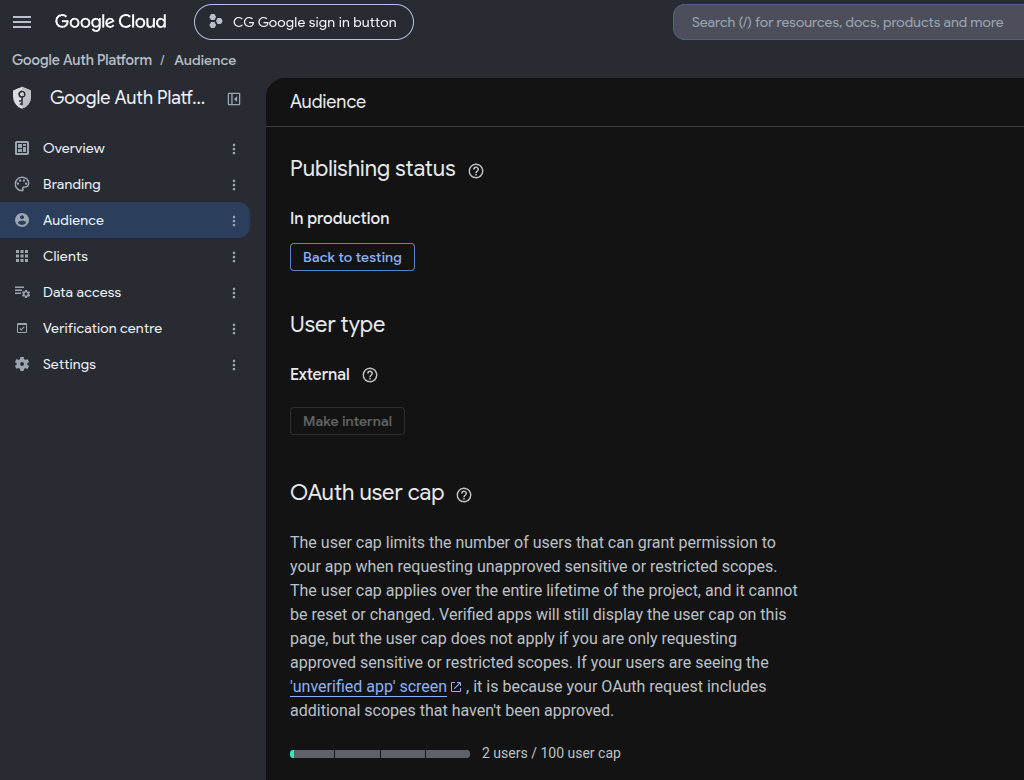Open the main navigation hamburger menu

click(x=22, y=22)
